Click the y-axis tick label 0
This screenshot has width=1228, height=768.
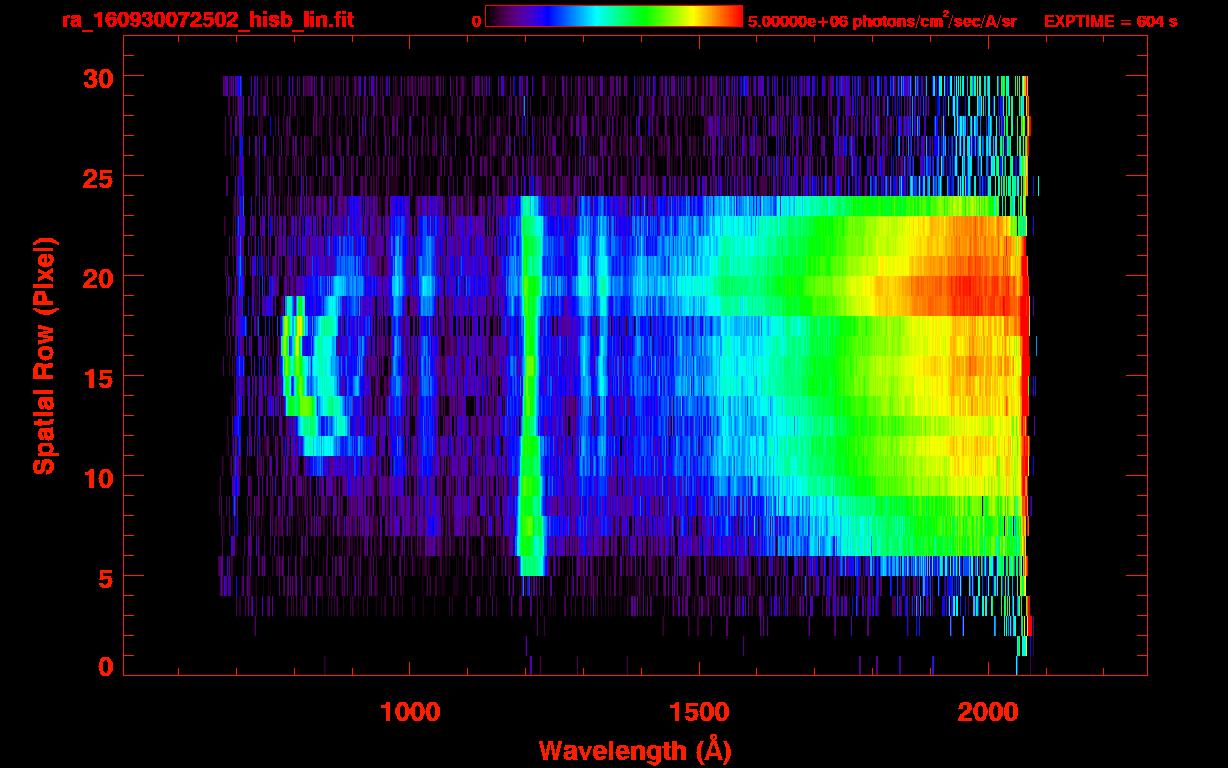(106, 666)
